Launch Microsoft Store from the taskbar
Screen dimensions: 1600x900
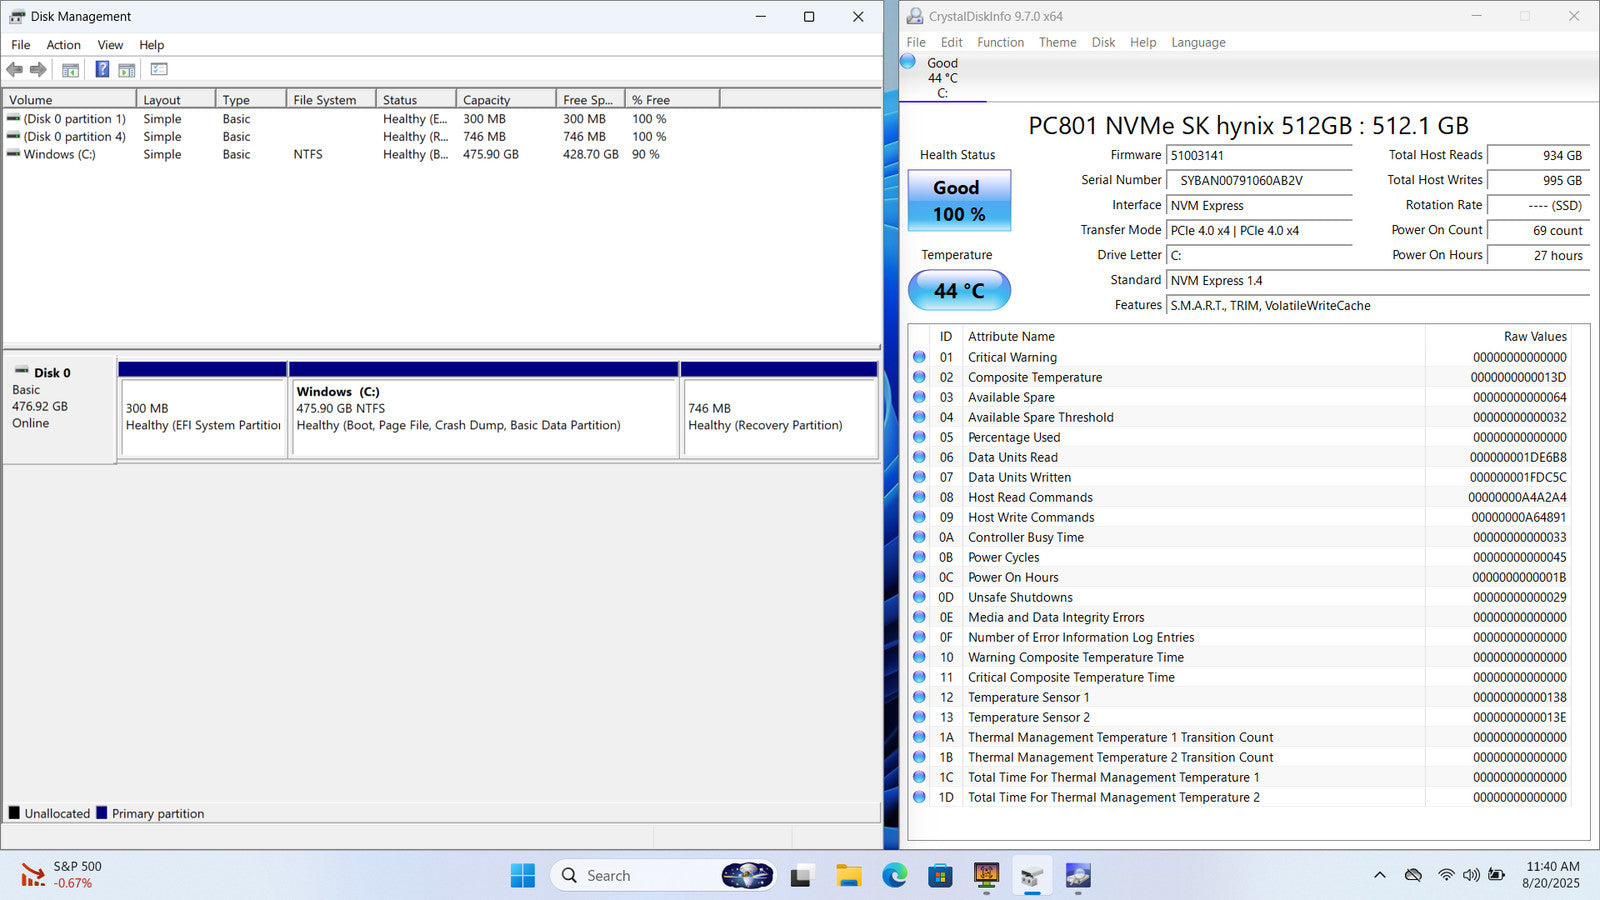(x=940, y=876)
